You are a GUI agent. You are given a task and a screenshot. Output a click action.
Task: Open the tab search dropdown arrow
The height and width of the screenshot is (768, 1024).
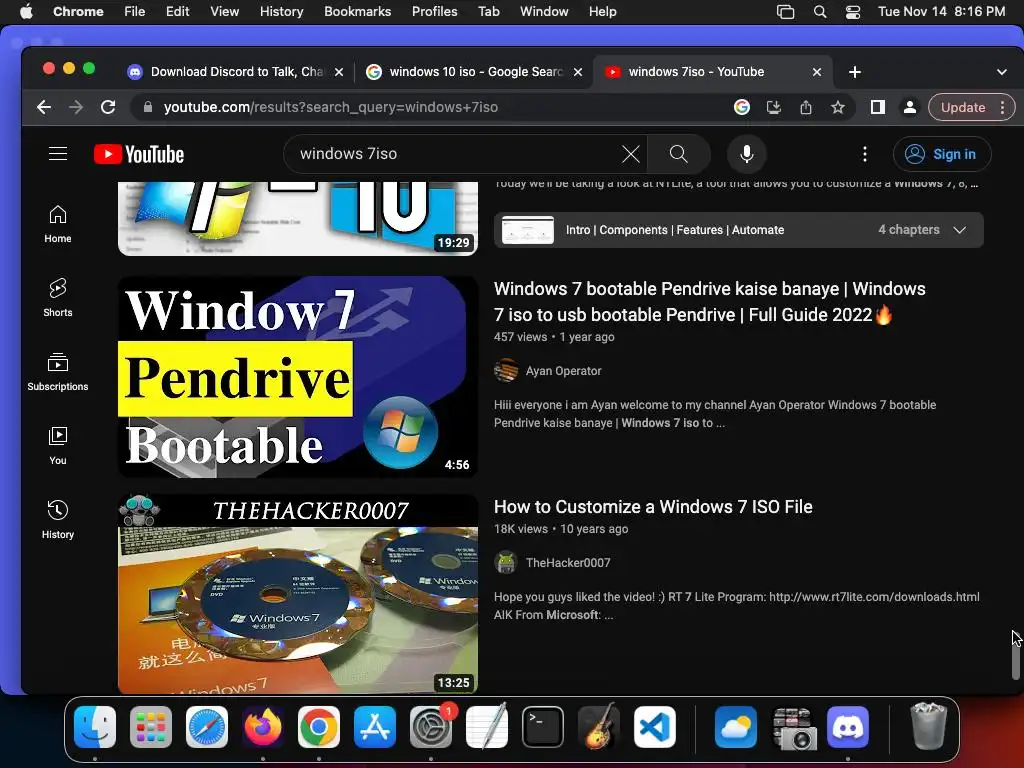1002,72
